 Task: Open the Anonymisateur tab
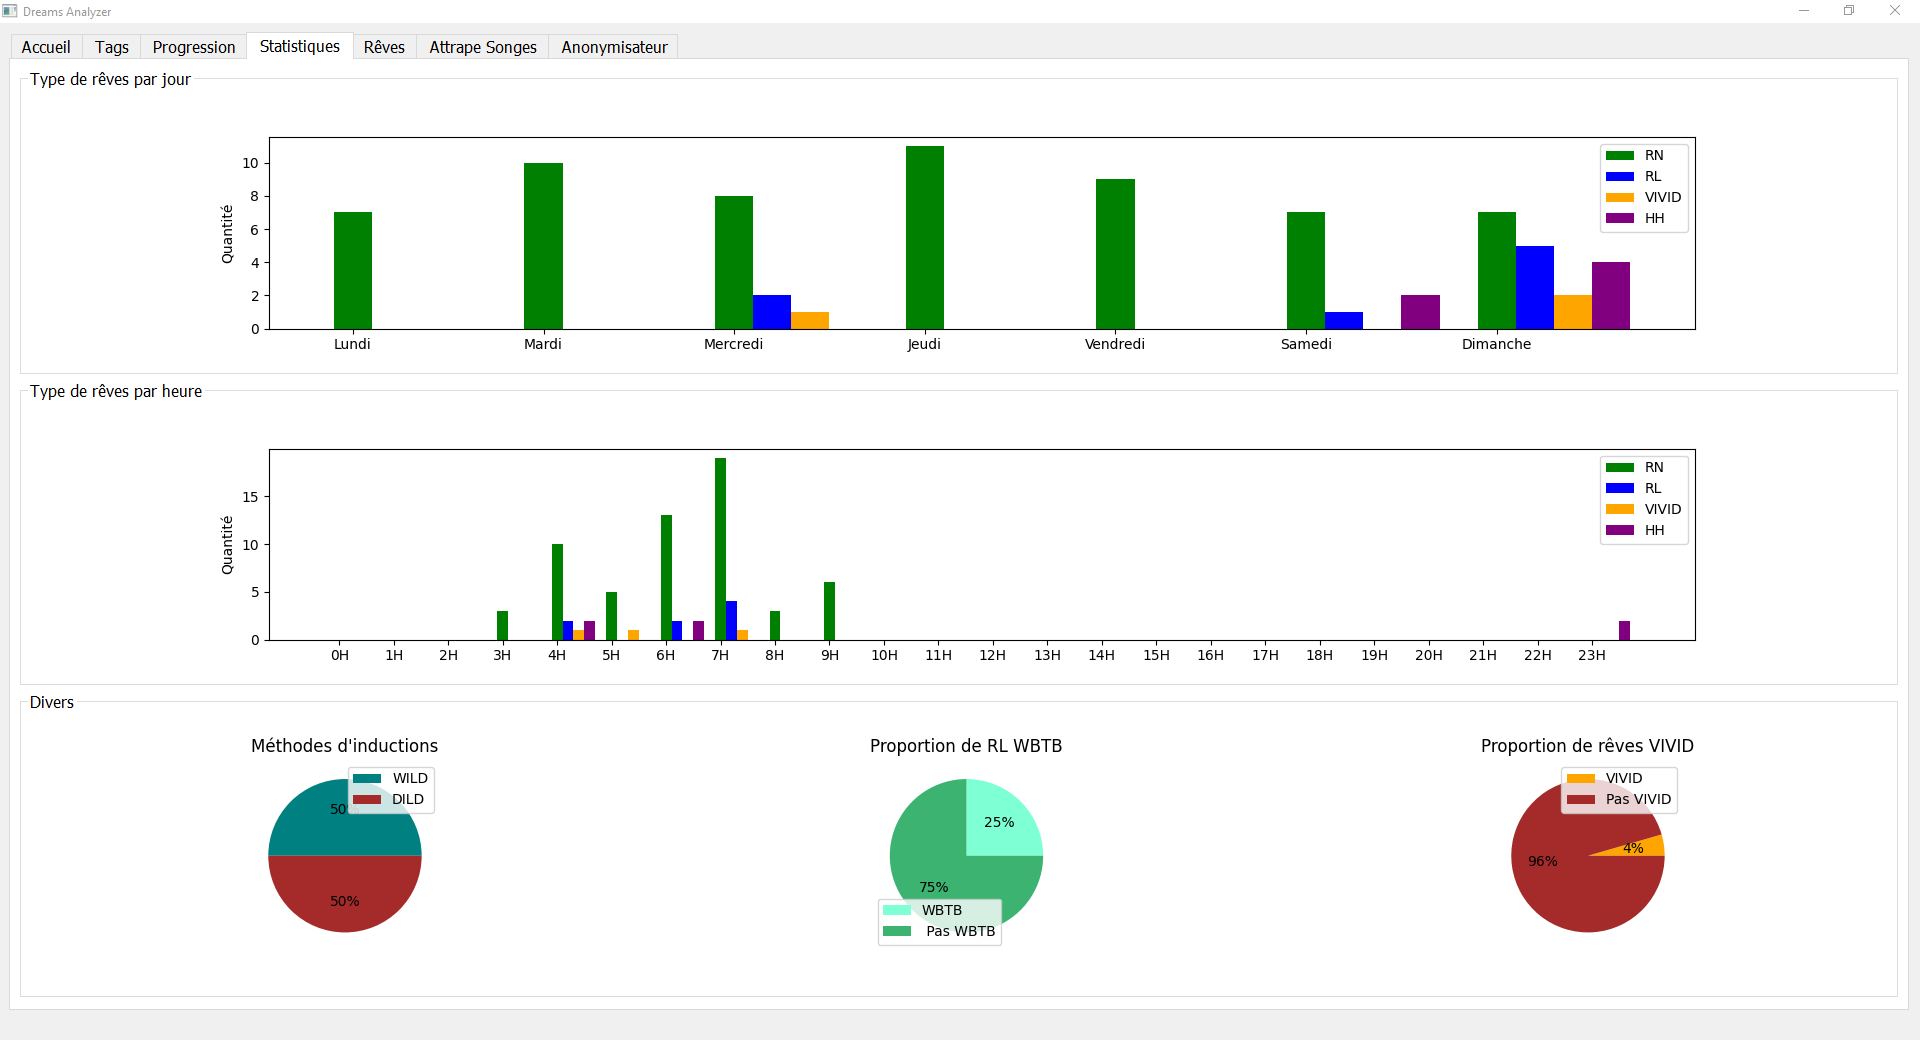pos(614,47)
